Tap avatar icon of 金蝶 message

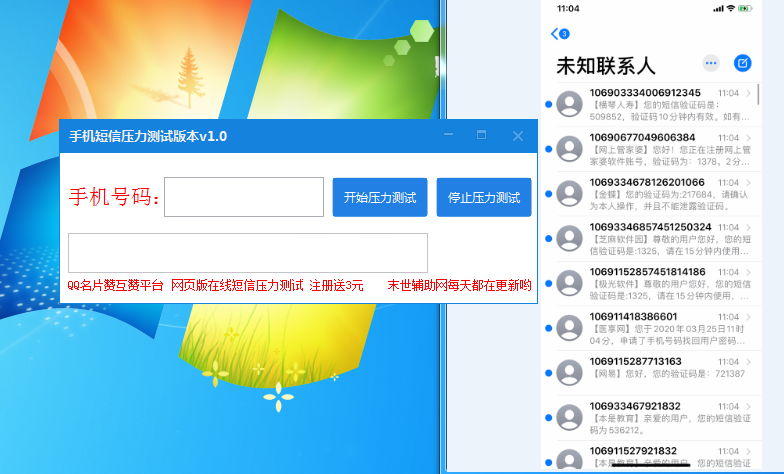click(570, 194)
